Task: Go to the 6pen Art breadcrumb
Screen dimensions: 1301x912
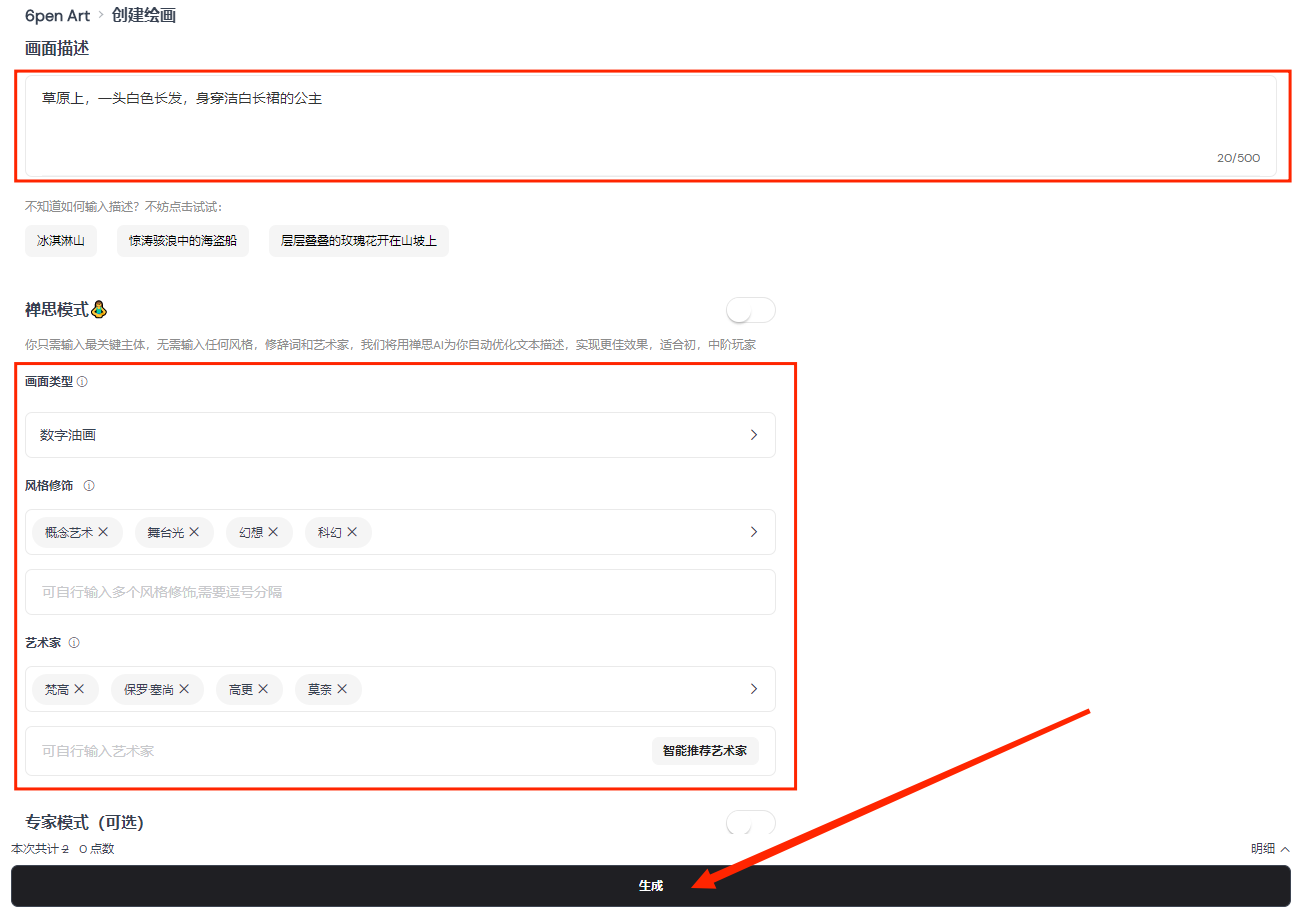Action: 57,16
